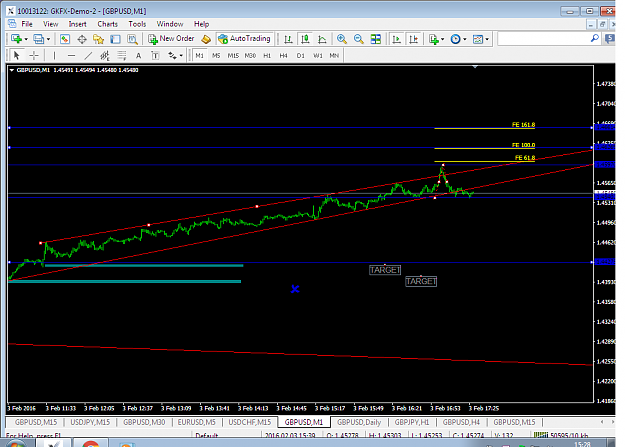625x447 pixels.
Task: Expand the Profiles dropdown arrow
Action: tap(48, 39)
